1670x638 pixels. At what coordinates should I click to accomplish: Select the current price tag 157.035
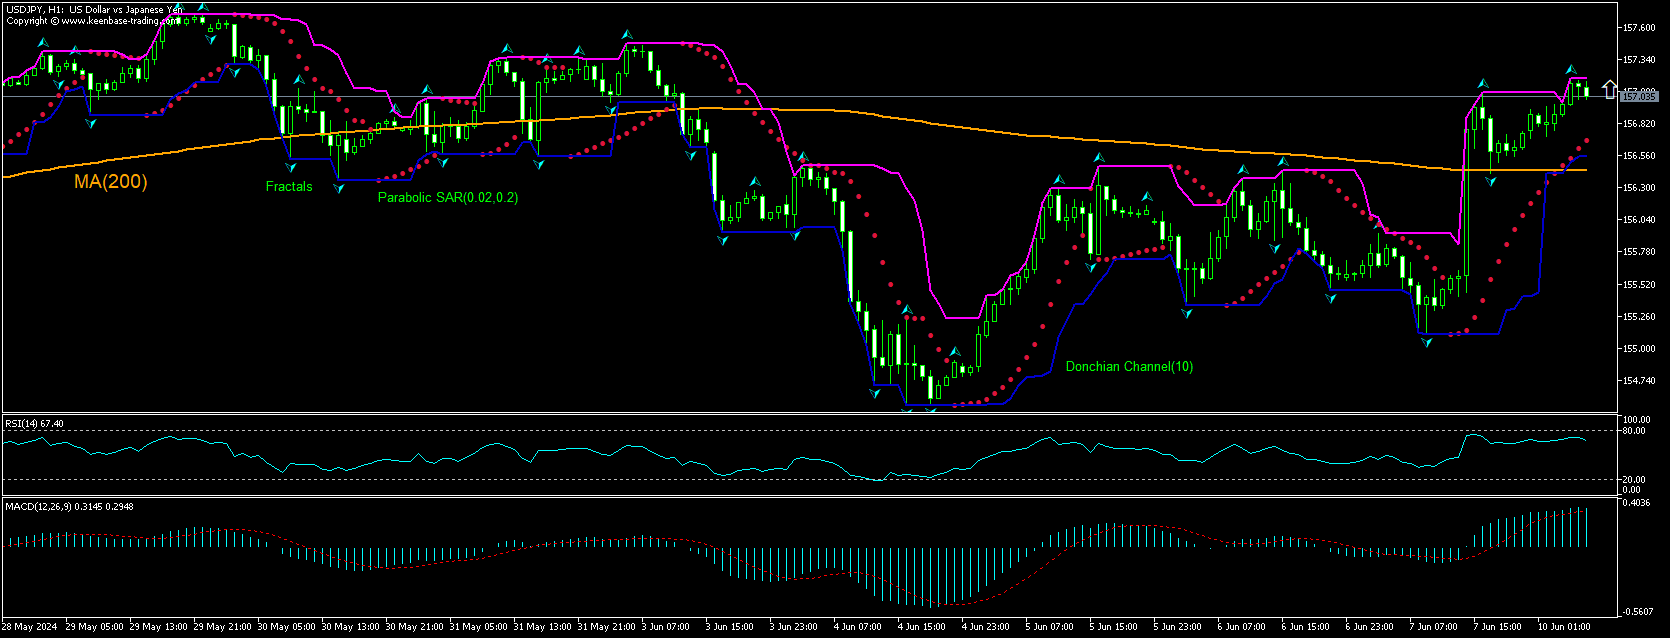point(1638,97)
